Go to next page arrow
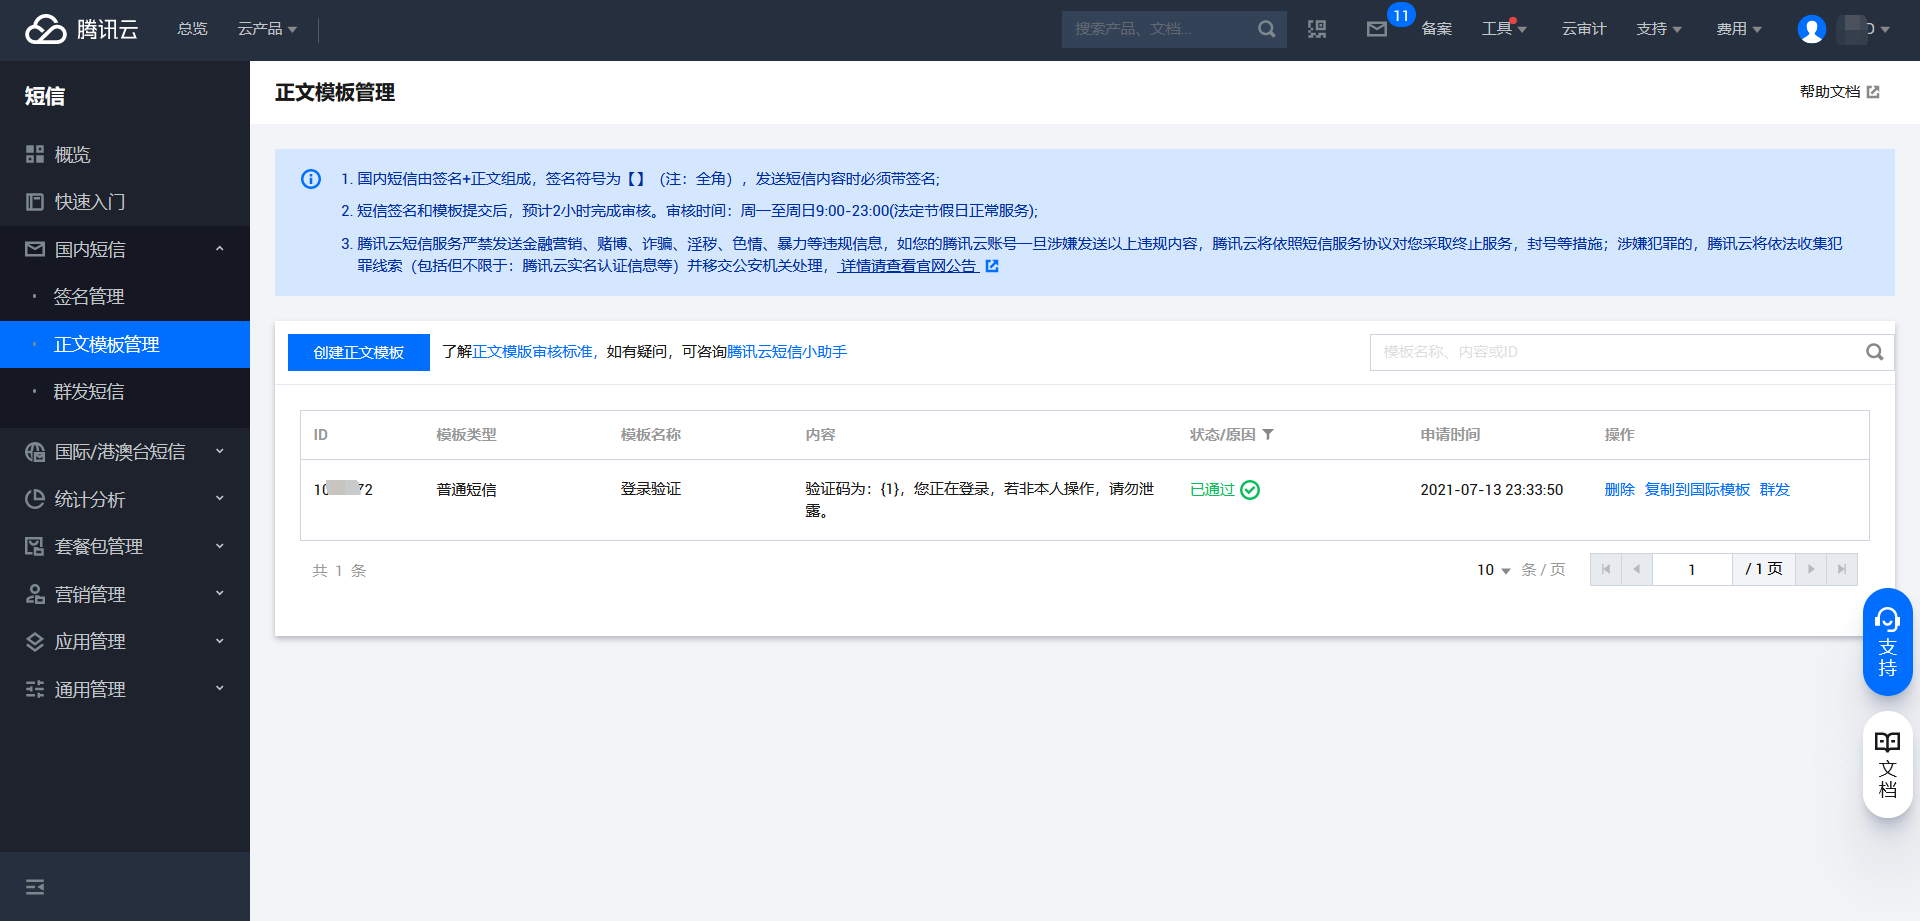Image resolution: width=1920 pixels, height=921 pixels. tap(1811, 569)
